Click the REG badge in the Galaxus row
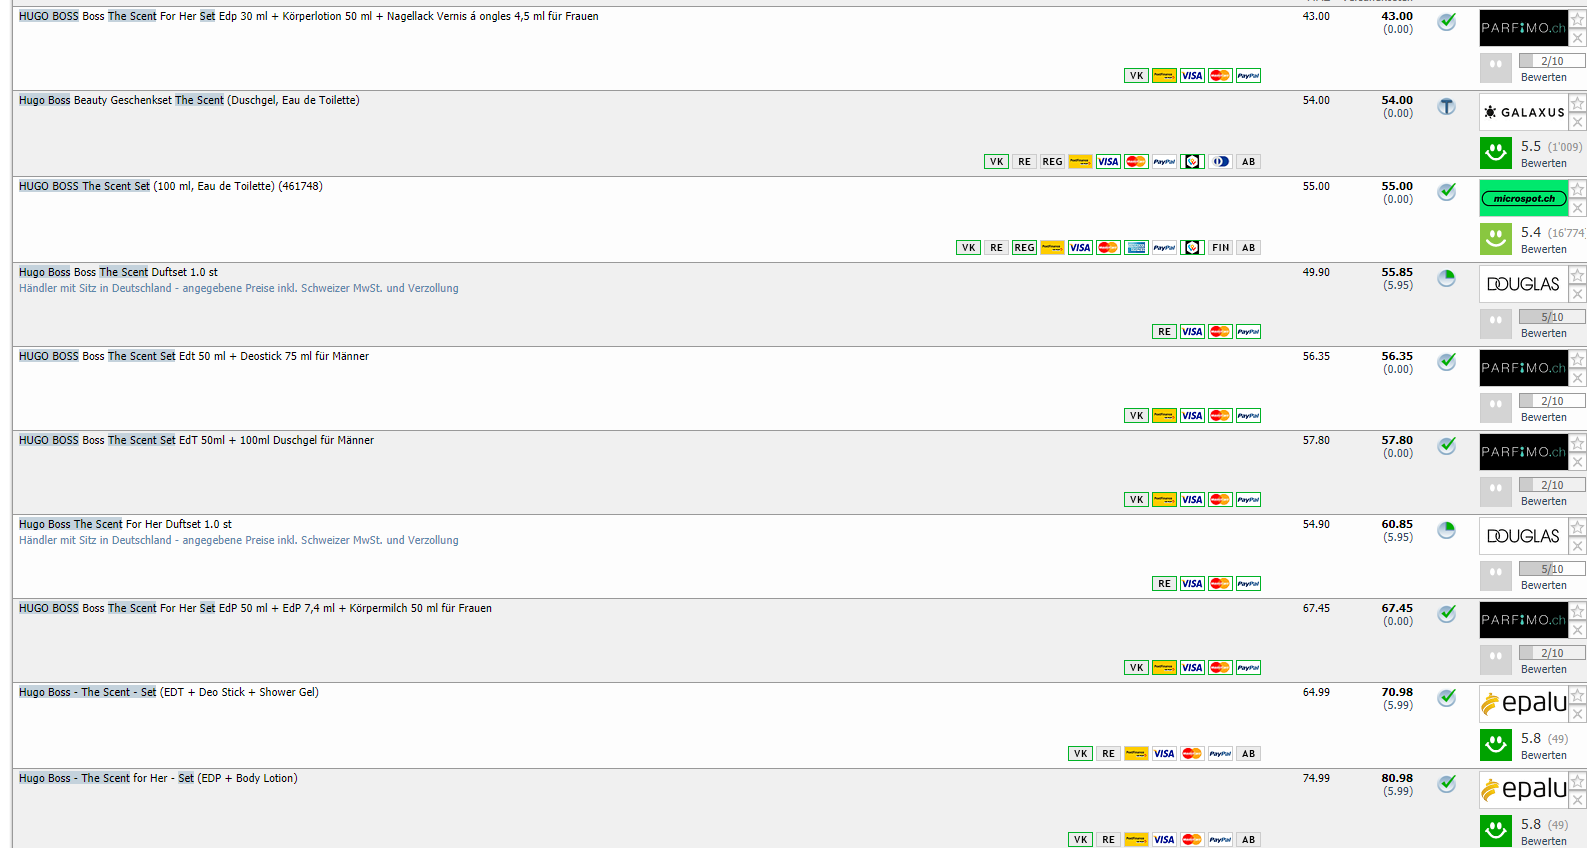1587x848 pixels. [1052, 162]
